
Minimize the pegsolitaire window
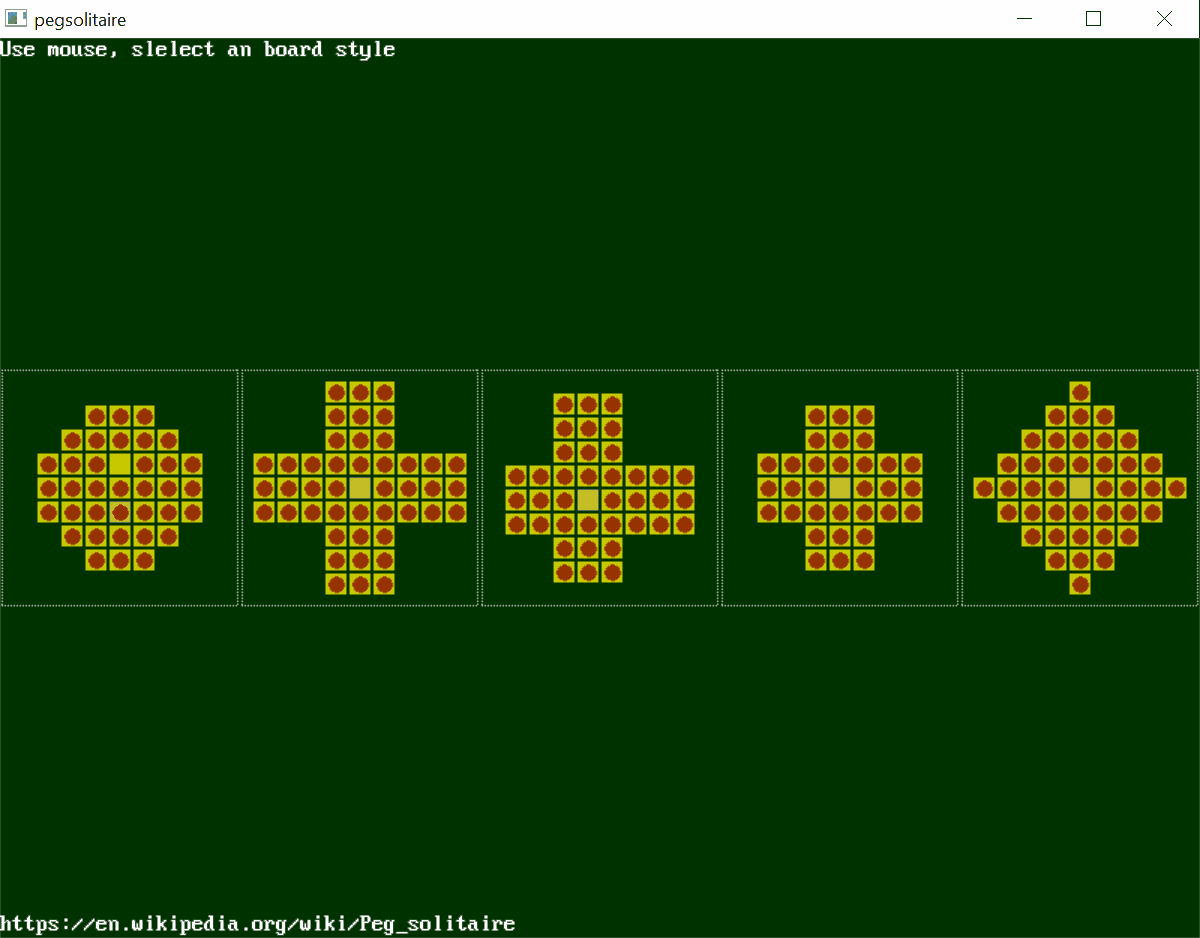pyautogui.click(x=1023, y=19)
